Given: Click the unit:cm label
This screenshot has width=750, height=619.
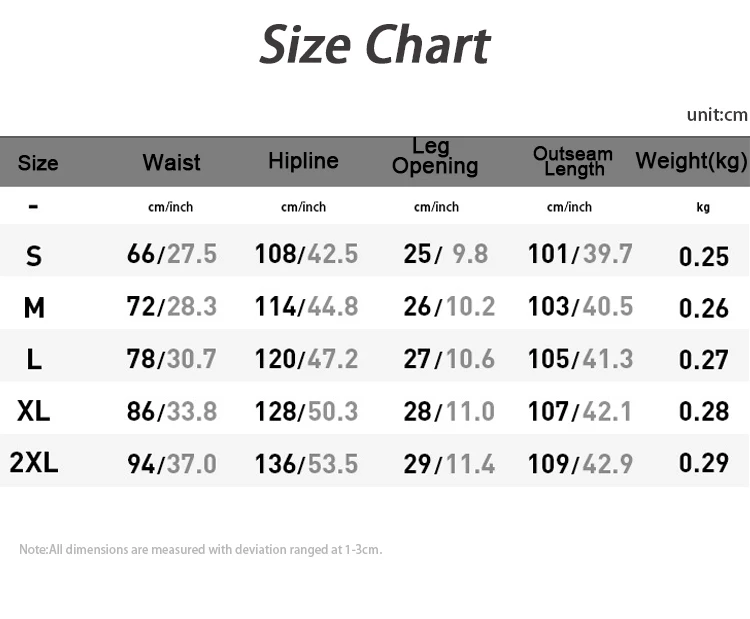Looking at the screenshot, I should click(717, 114).
